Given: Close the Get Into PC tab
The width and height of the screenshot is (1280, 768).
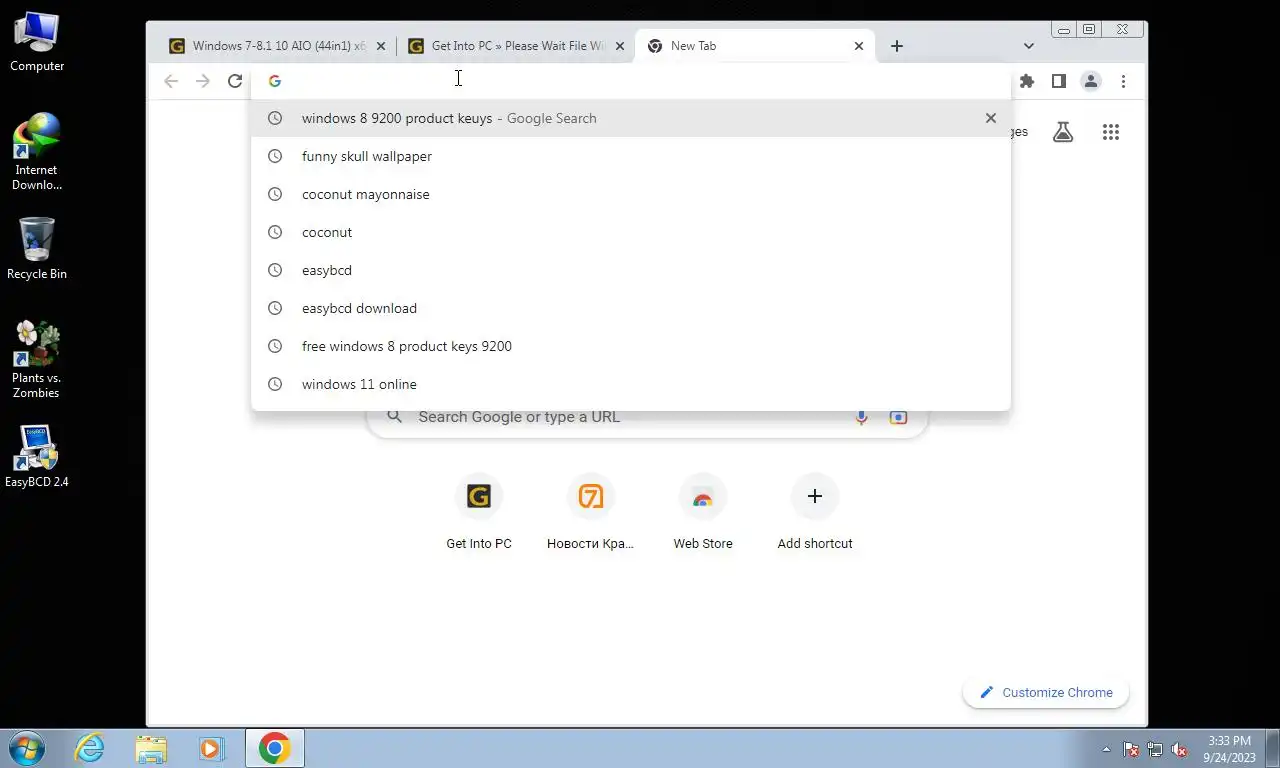Looking at the screenshot, I should coord(619,46).
